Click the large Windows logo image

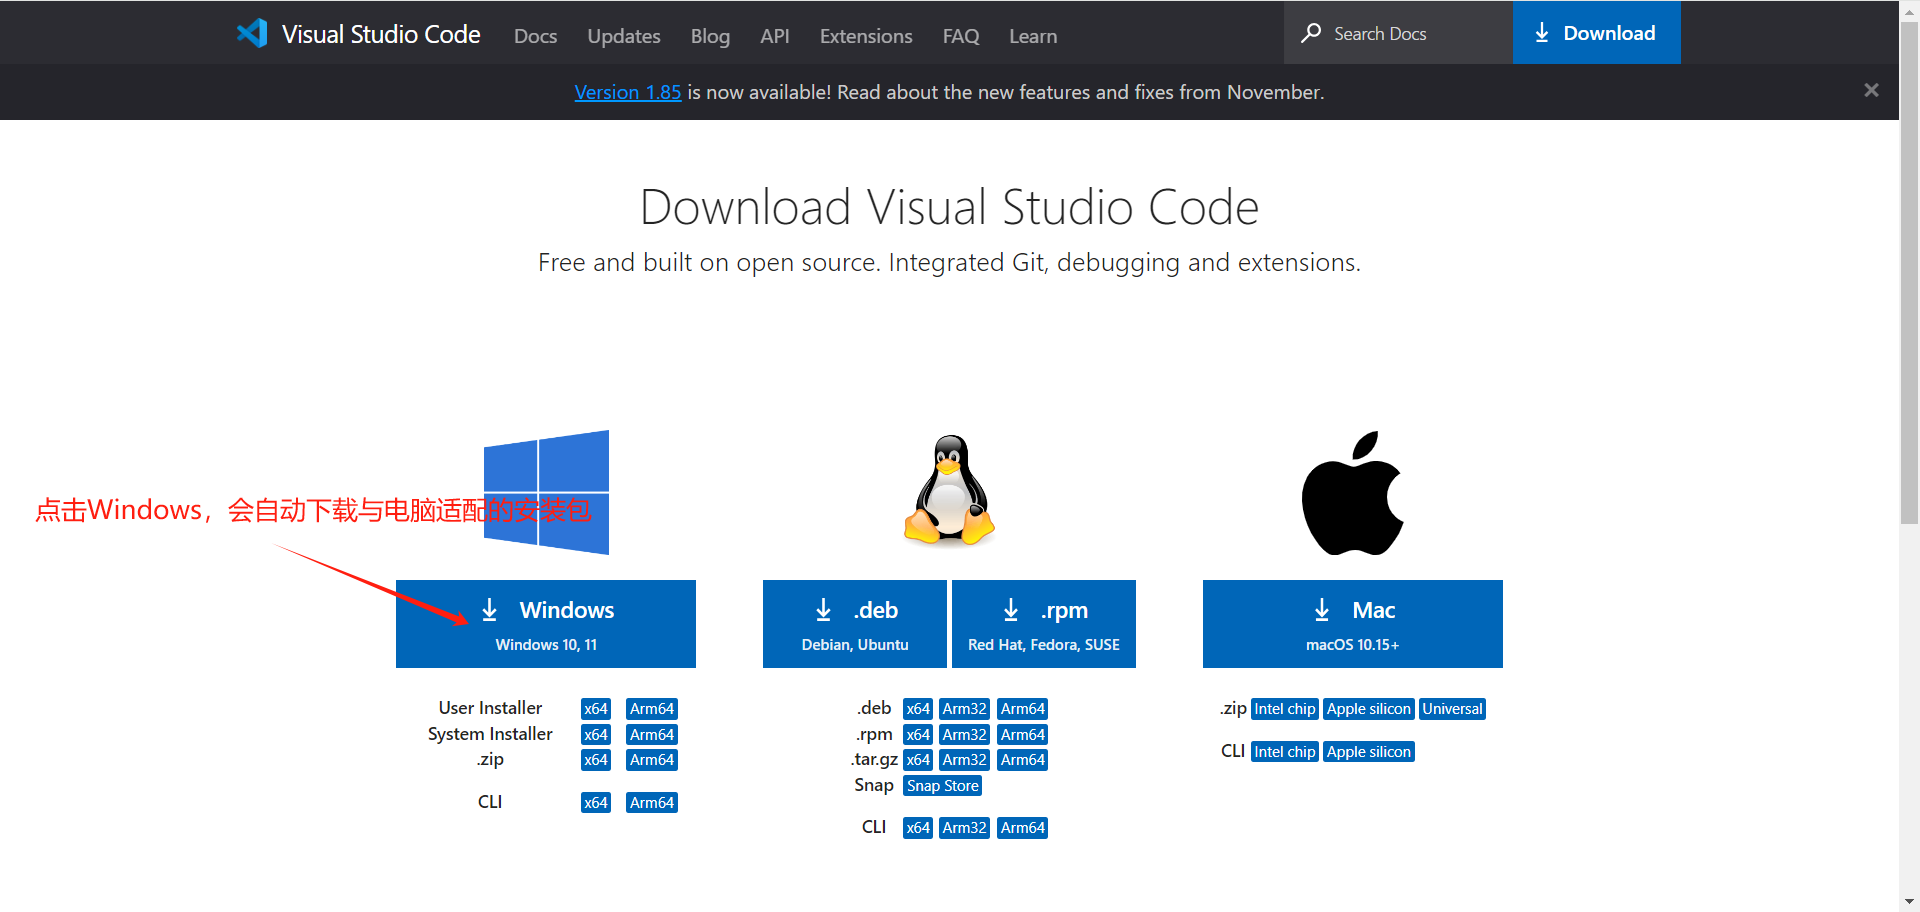click(x=546, y=492)
